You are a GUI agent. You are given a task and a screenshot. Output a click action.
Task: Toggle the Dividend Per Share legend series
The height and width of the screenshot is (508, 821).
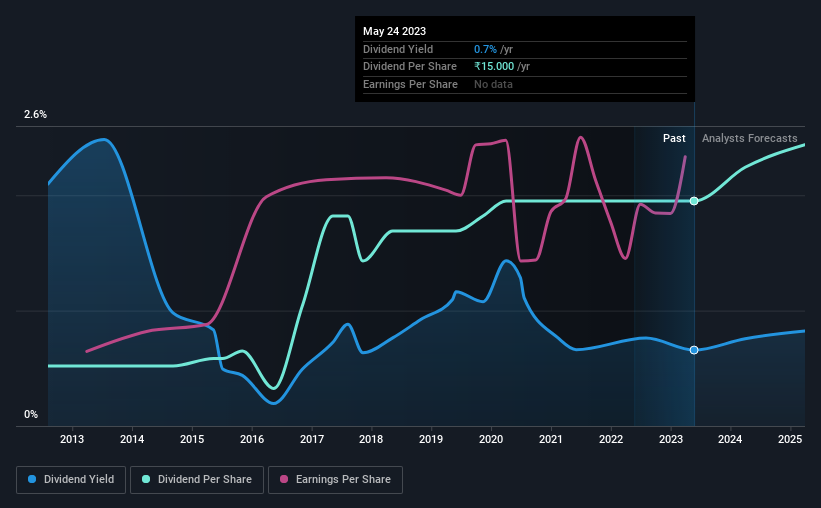(197, 480)
